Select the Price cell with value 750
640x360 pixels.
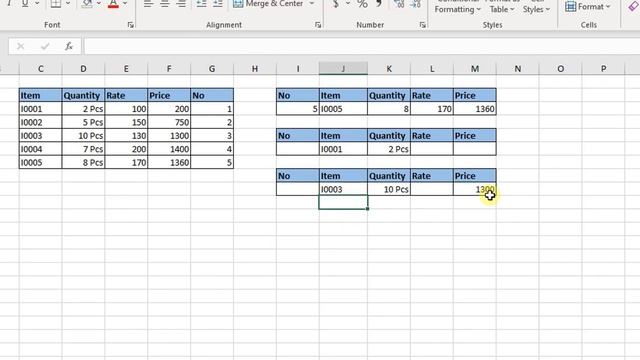(x=169, y=122)
